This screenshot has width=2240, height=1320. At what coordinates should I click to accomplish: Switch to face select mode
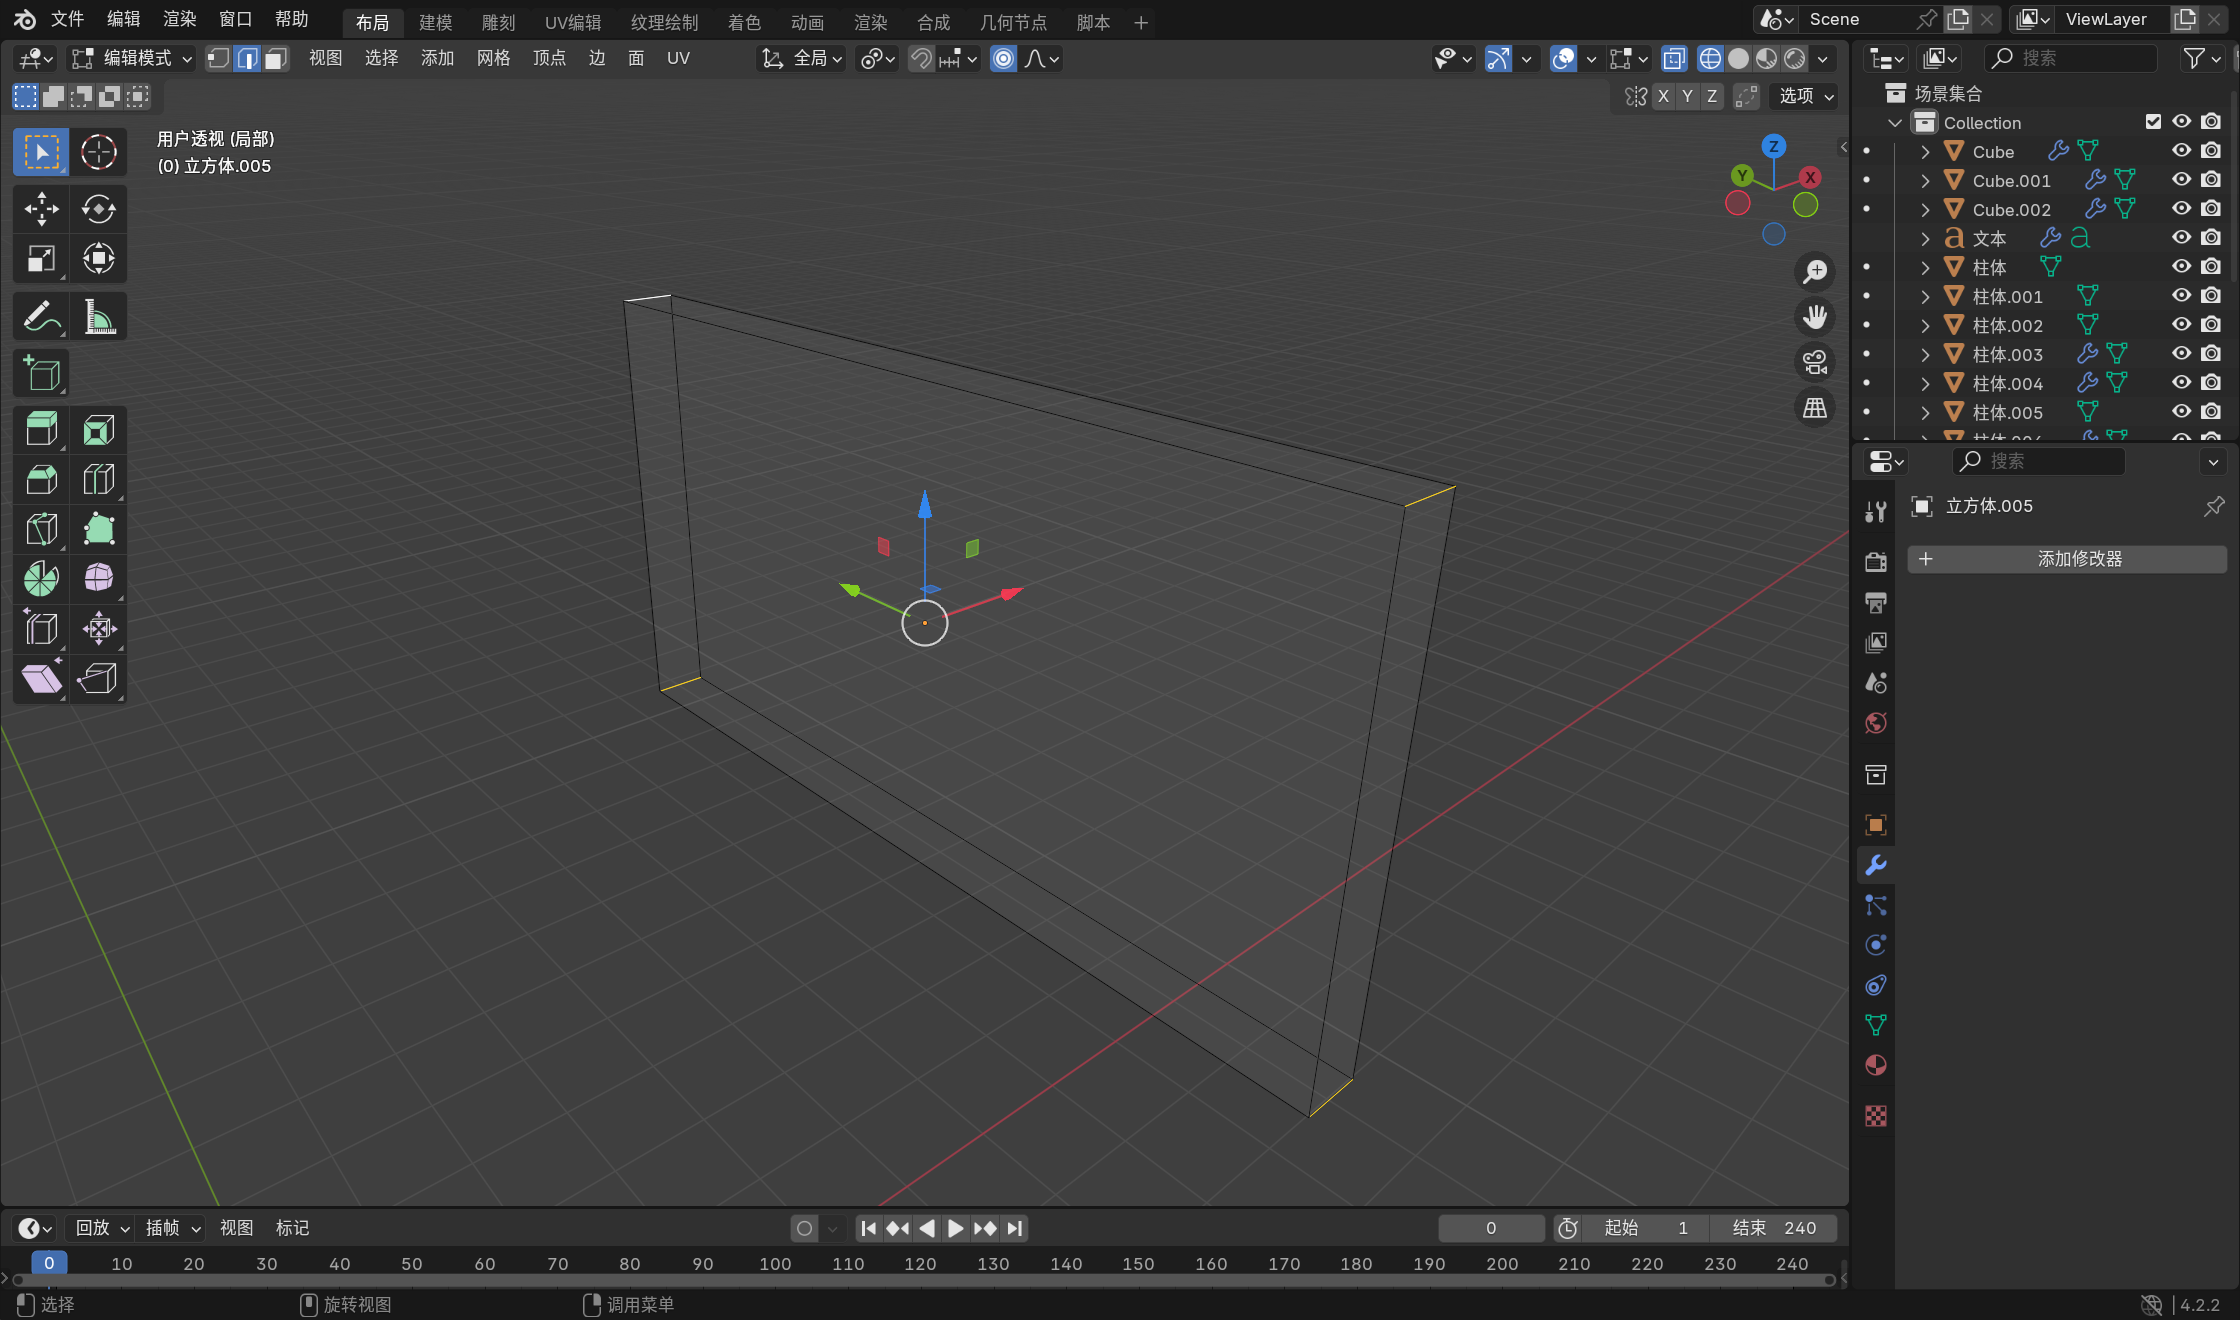276,59
